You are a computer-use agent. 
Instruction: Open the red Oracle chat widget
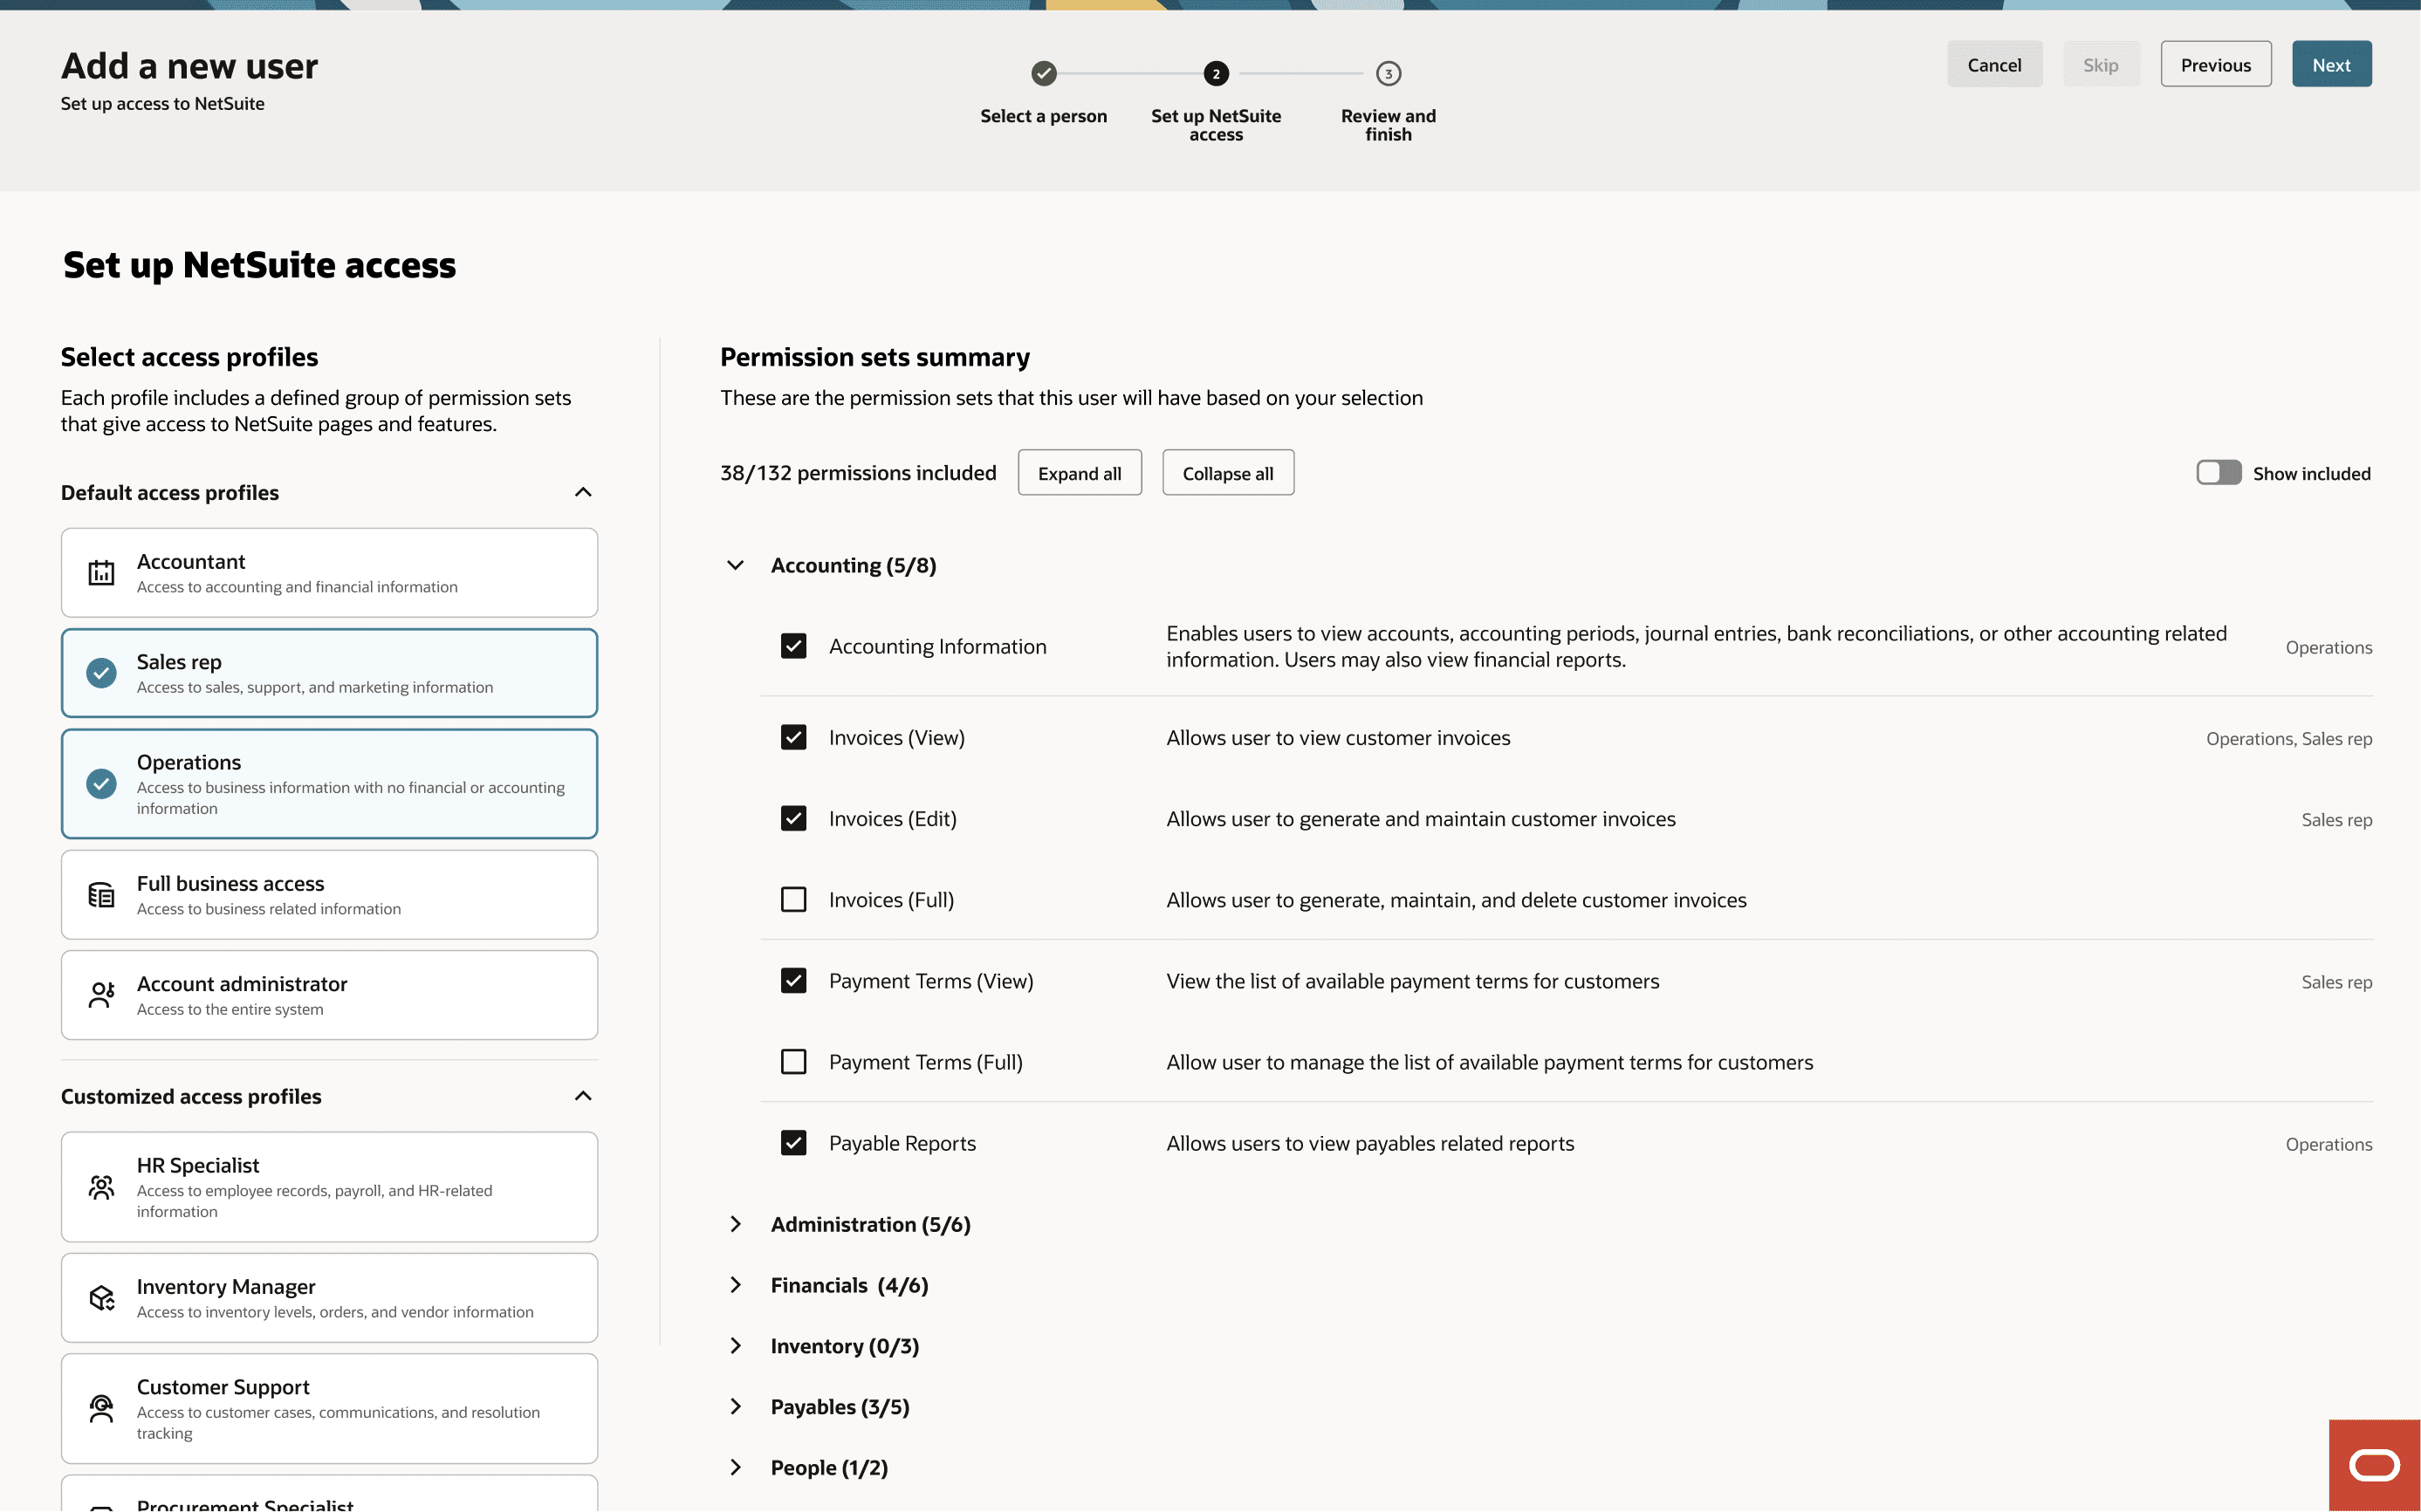coord(2373,1465)
